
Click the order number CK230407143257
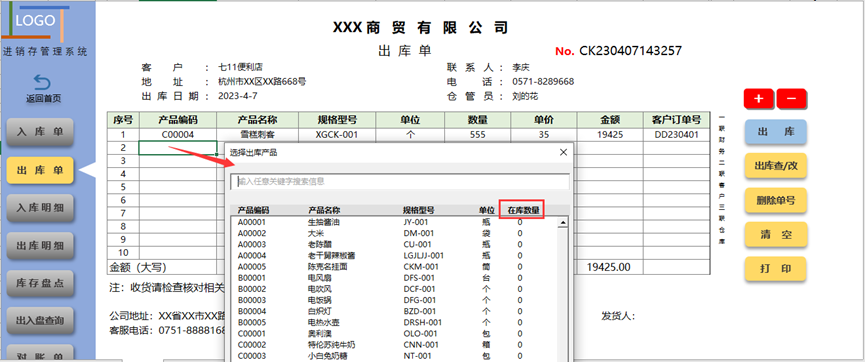click(631, 51)
